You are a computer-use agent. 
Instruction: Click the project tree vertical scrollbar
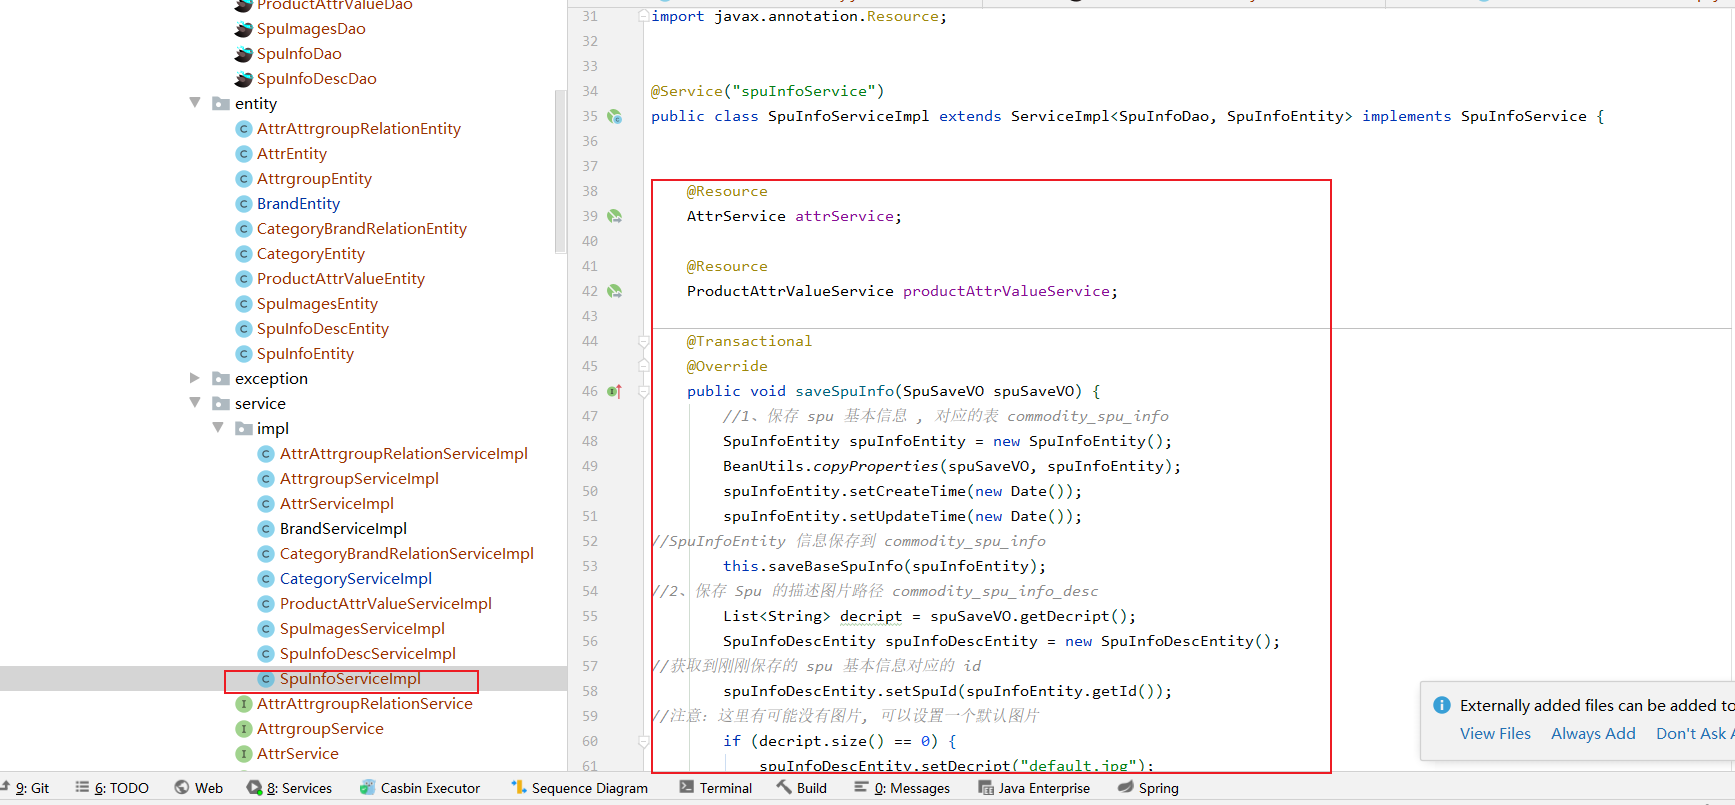click(x=560, y=172)
